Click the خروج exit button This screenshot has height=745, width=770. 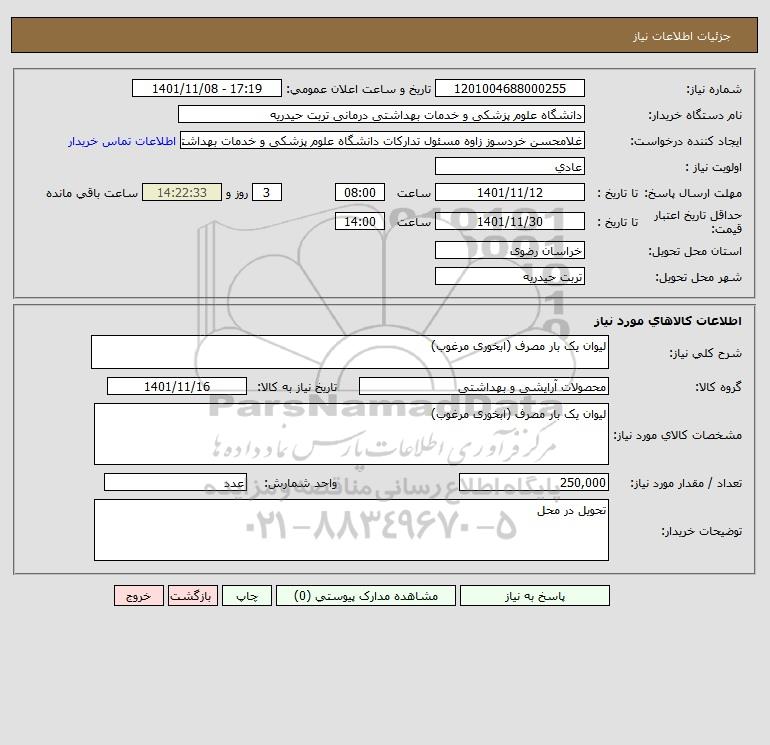tap(138, 596)
